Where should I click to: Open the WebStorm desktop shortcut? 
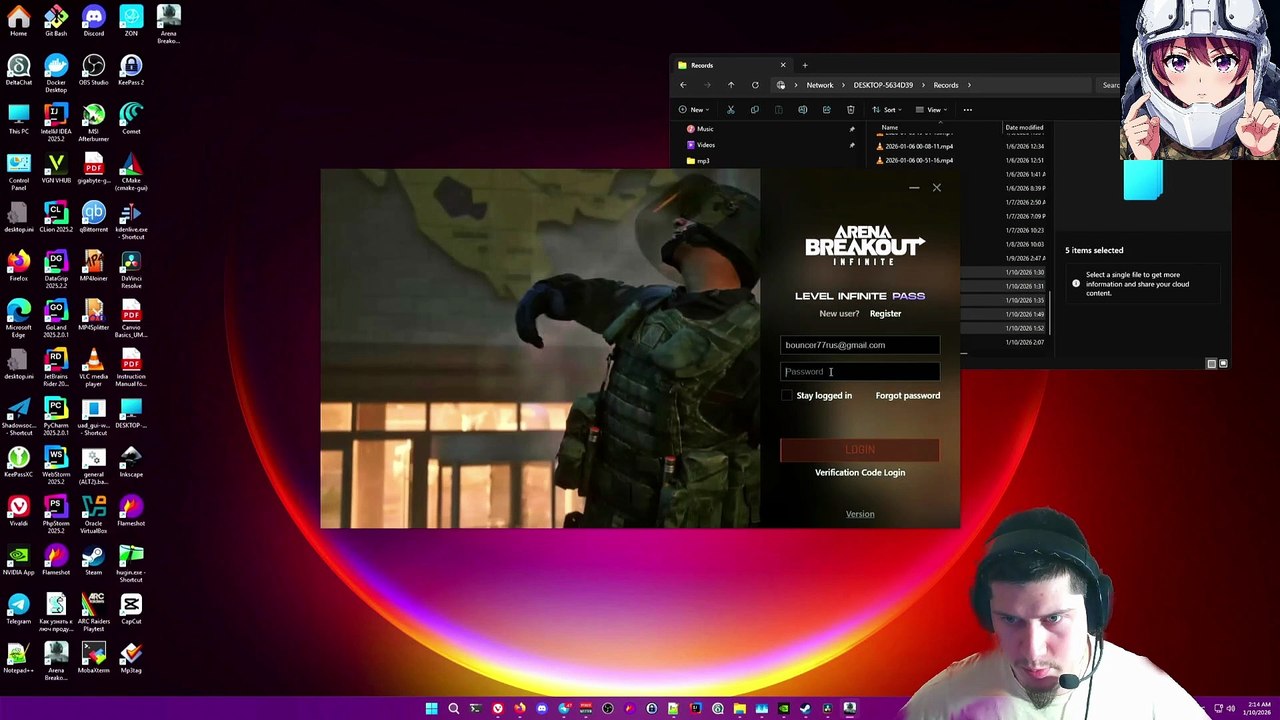[56, 466]
